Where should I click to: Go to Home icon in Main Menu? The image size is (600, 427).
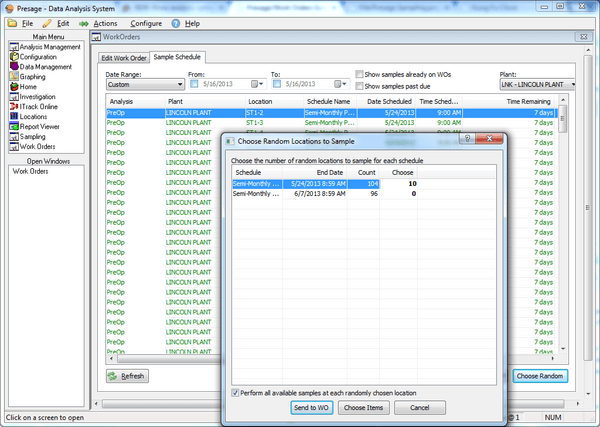click(14, 87)
